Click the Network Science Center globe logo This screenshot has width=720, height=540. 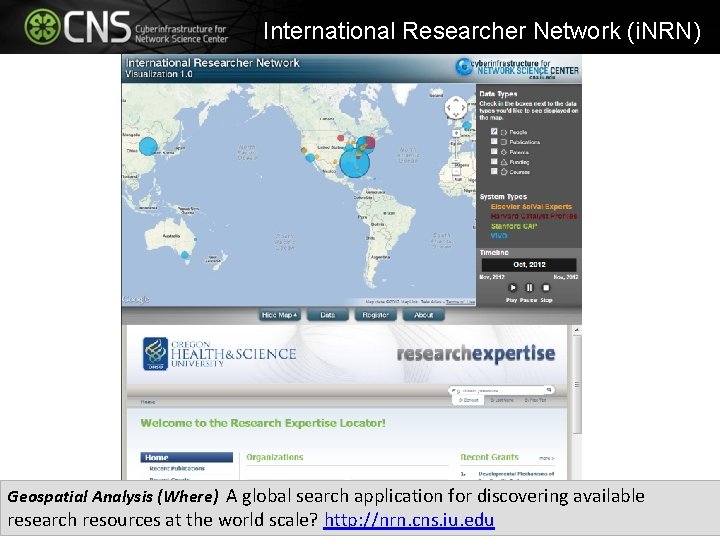pyautogui.click(x=463, y=67)
